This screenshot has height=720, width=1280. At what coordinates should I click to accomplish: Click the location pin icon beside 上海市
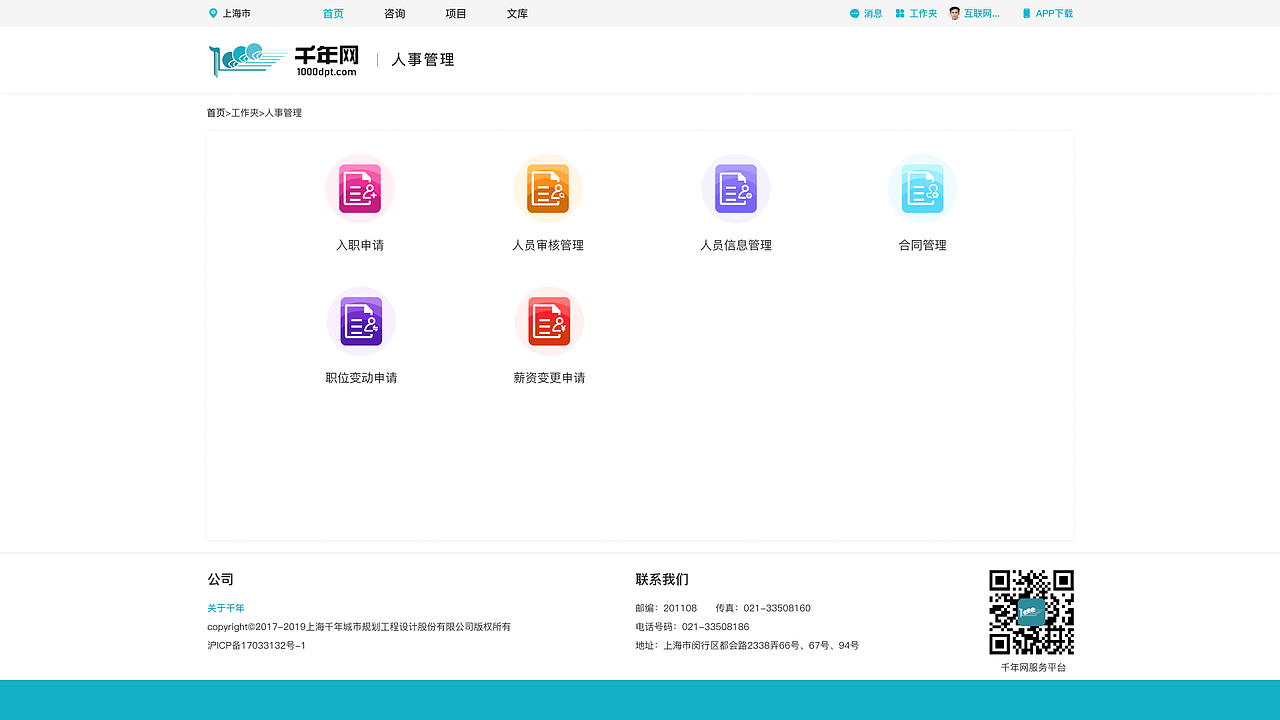tap(213, 13)
